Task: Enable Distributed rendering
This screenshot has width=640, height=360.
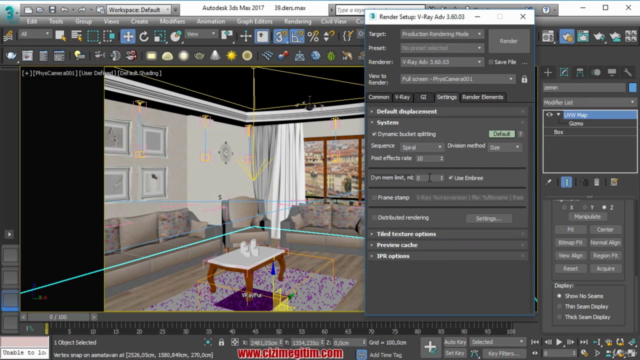Action: [x=374, y=218]
